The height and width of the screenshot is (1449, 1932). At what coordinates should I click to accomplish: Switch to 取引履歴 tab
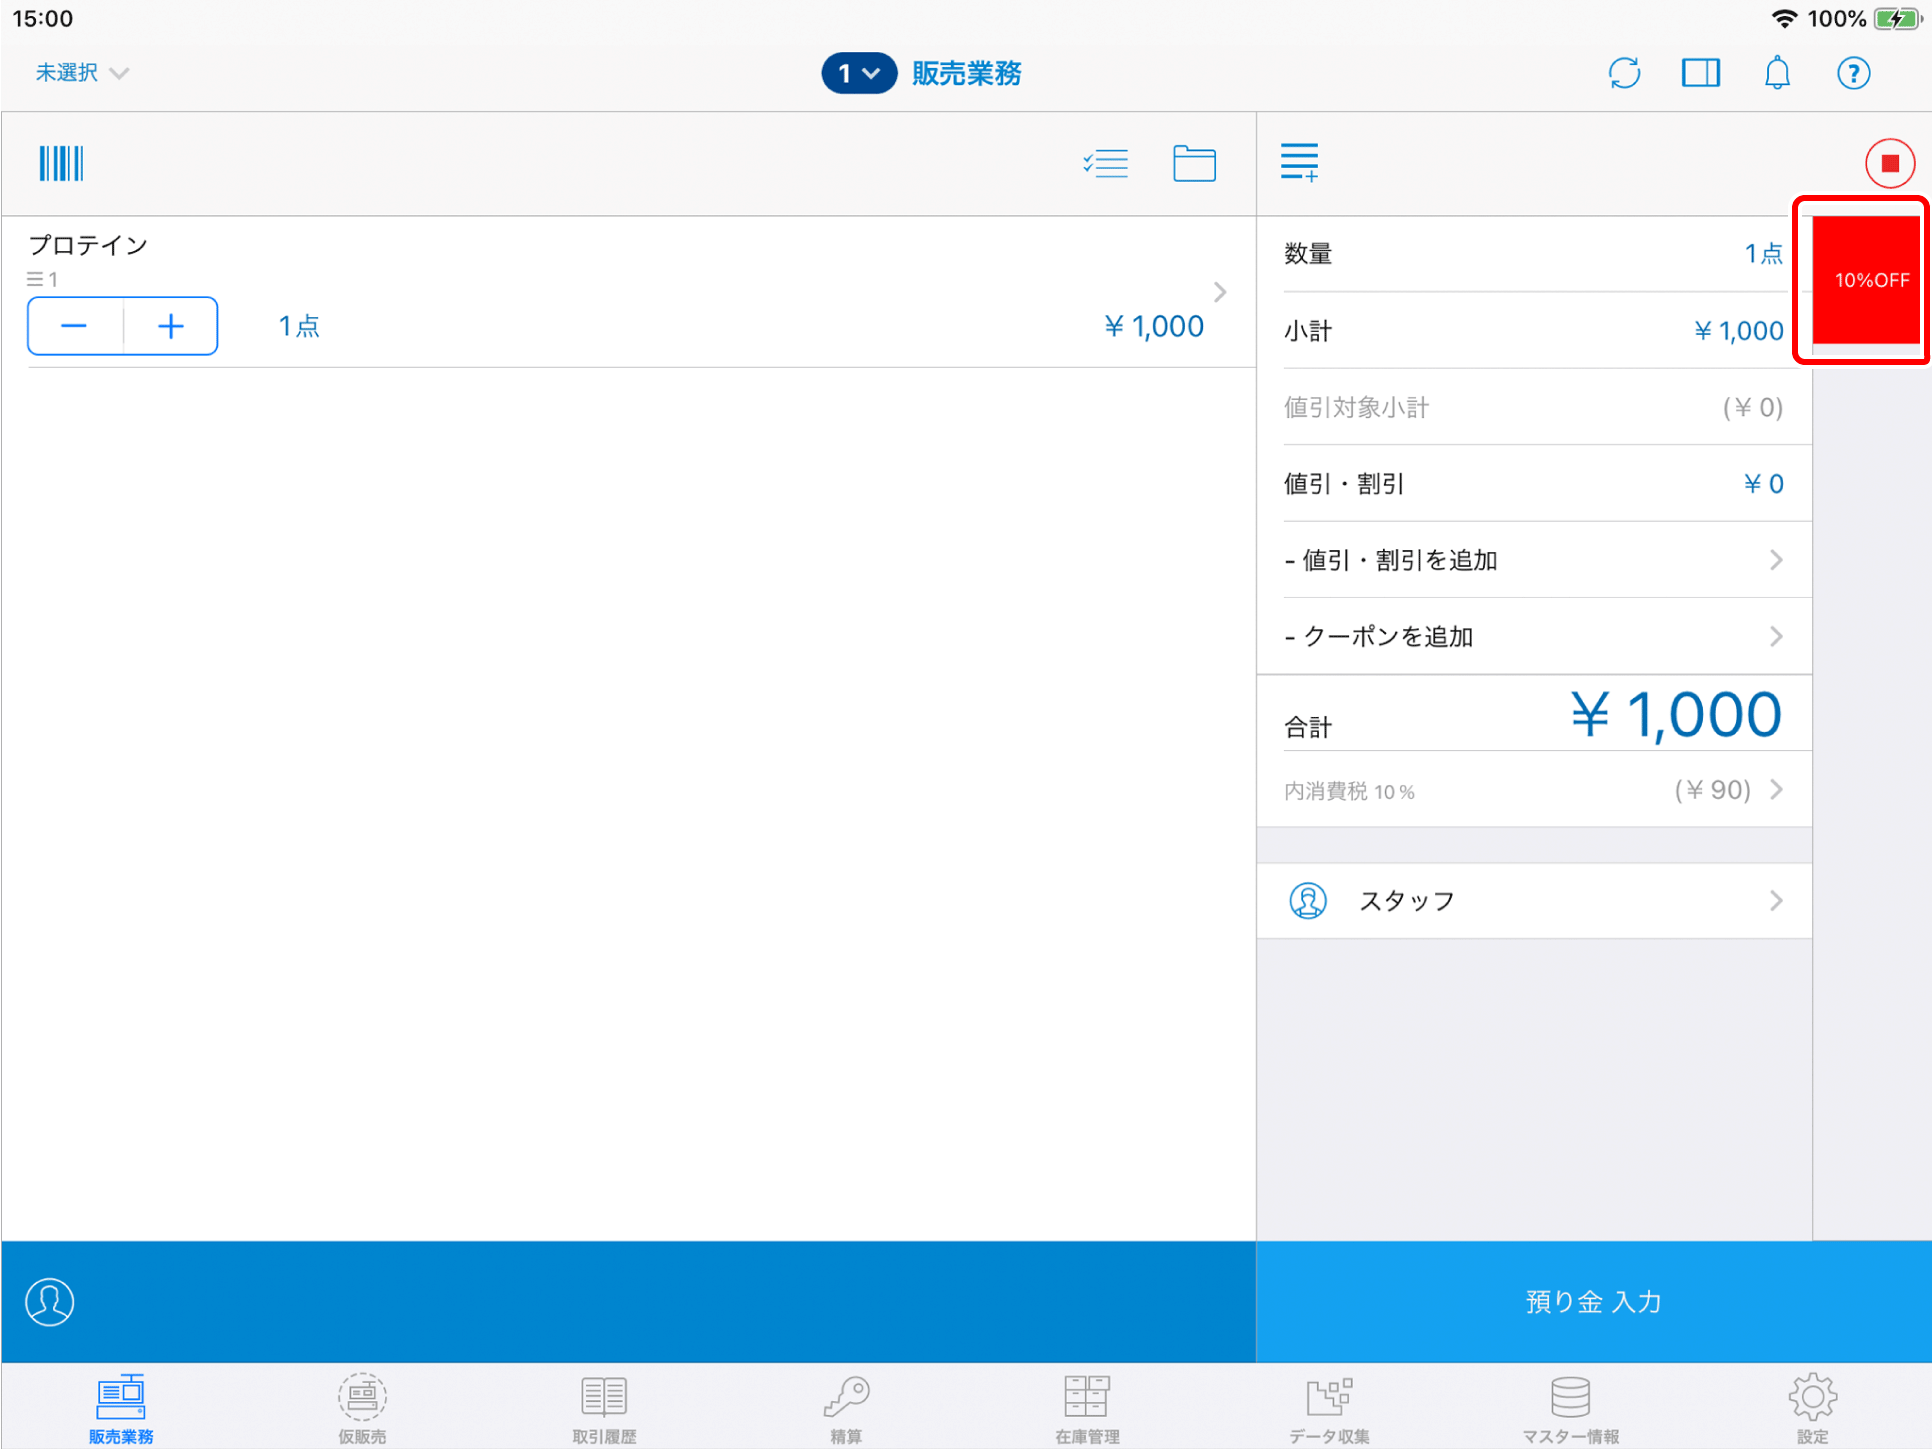[x=604, y=1409]
